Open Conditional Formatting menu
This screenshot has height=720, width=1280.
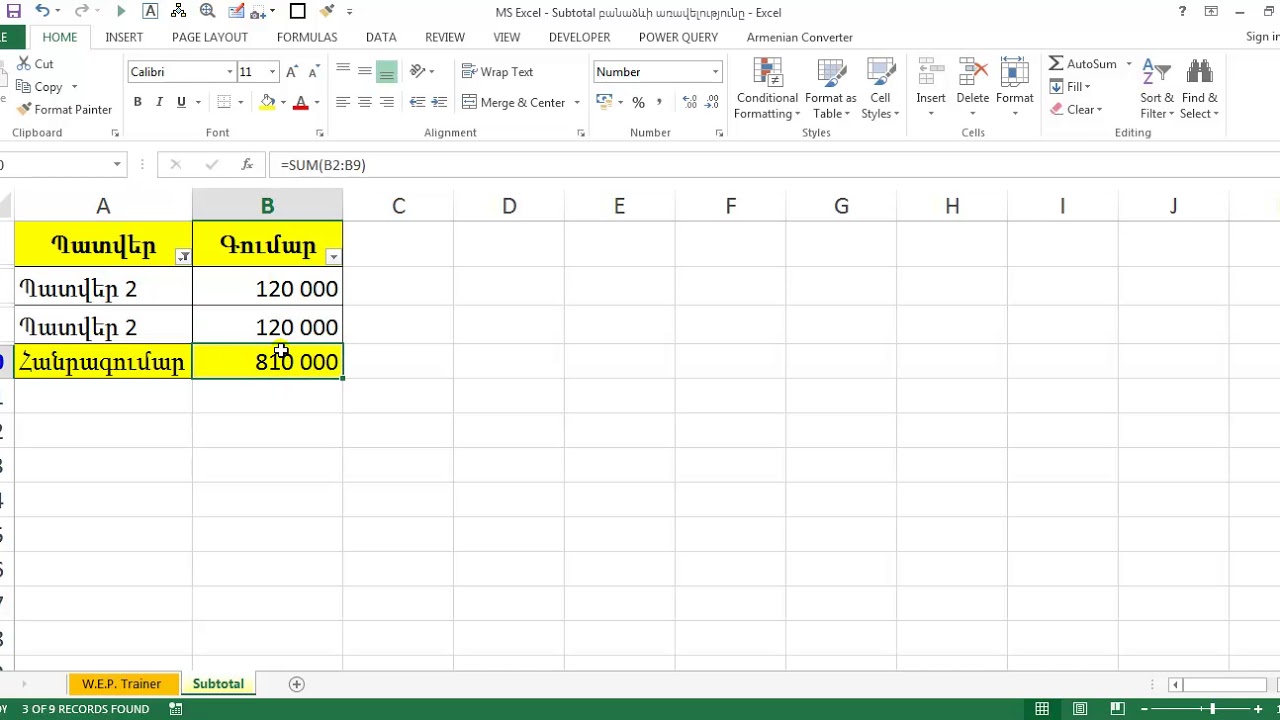pos(767,89)
